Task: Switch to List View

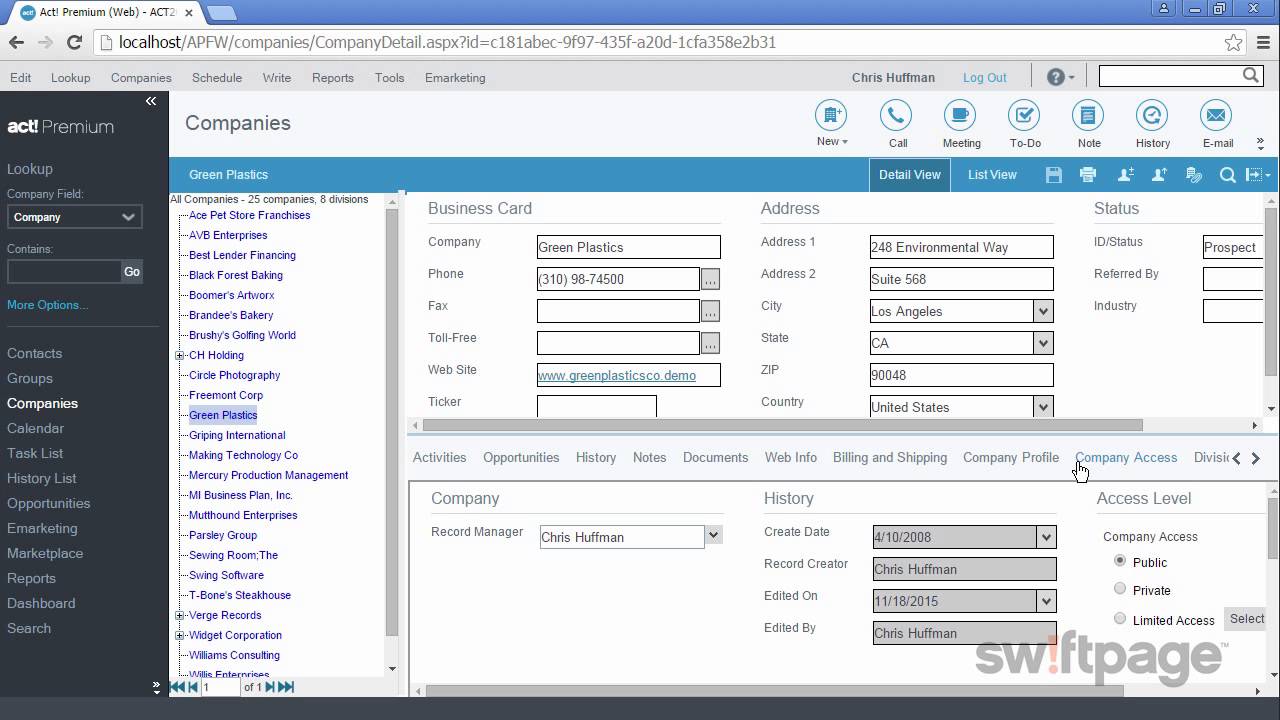Action: coord(992,174)
